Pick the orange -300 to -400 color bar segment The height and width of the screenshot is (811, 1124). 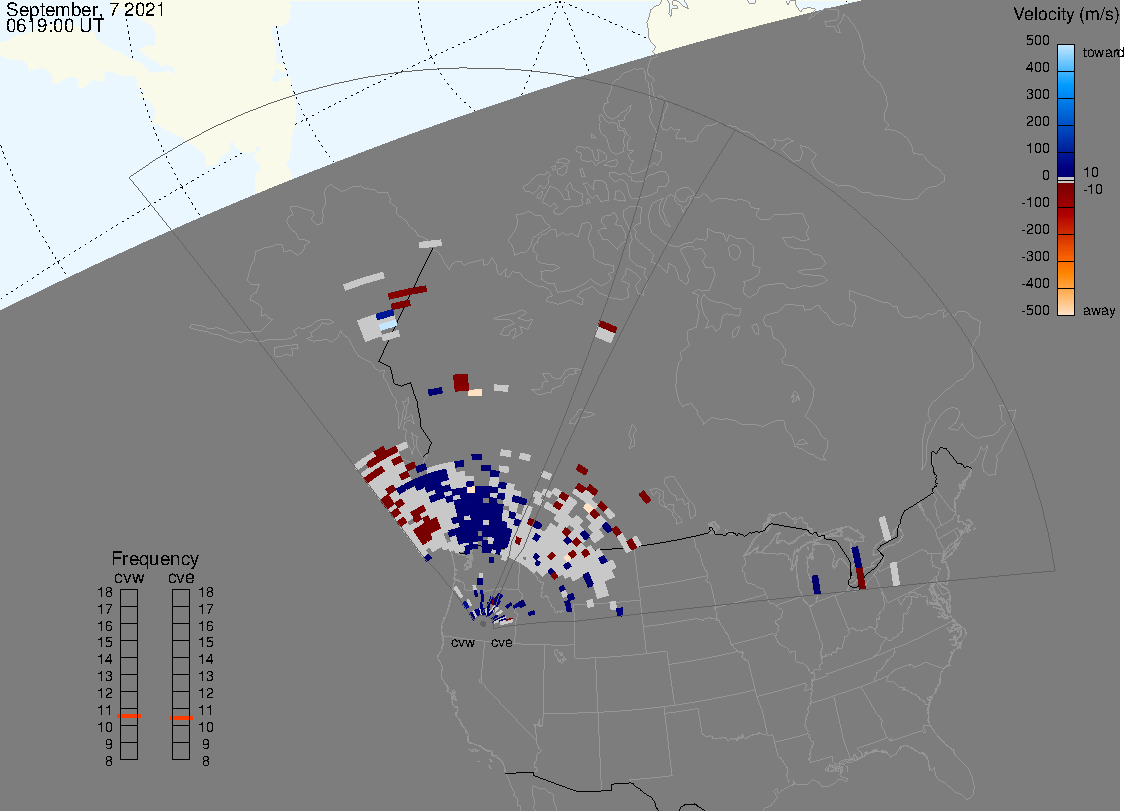pyautogui.click(x=1066, y=275)
